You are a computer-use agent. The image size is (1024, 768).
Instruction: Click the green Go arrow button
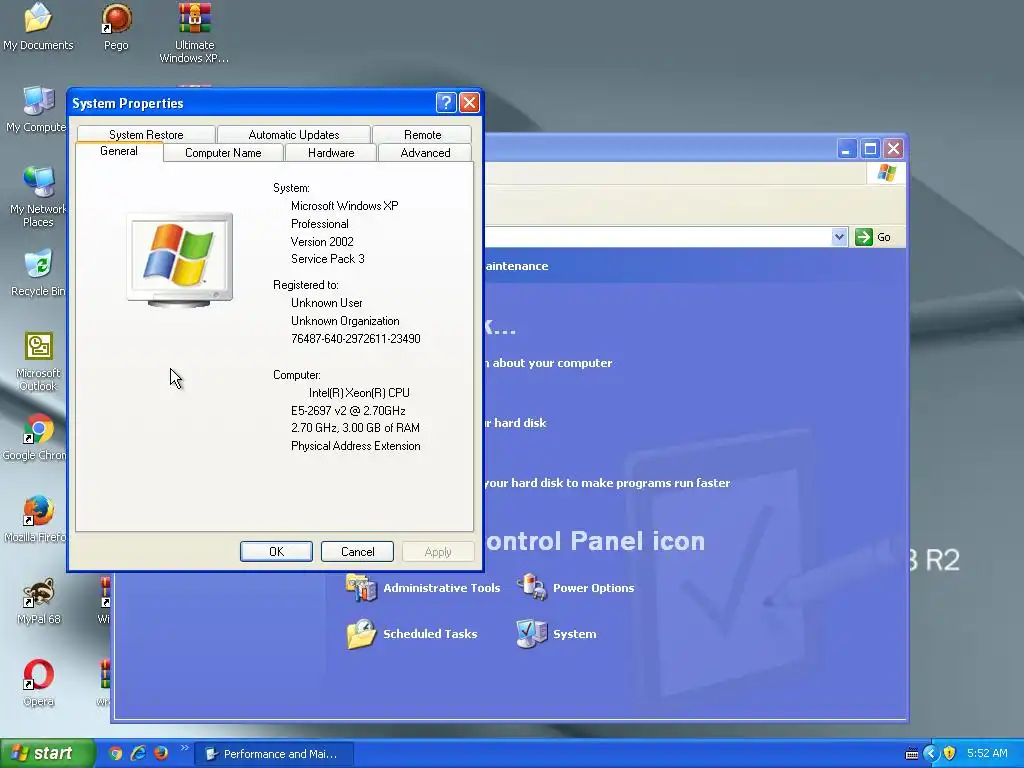(x=863, y=237)
